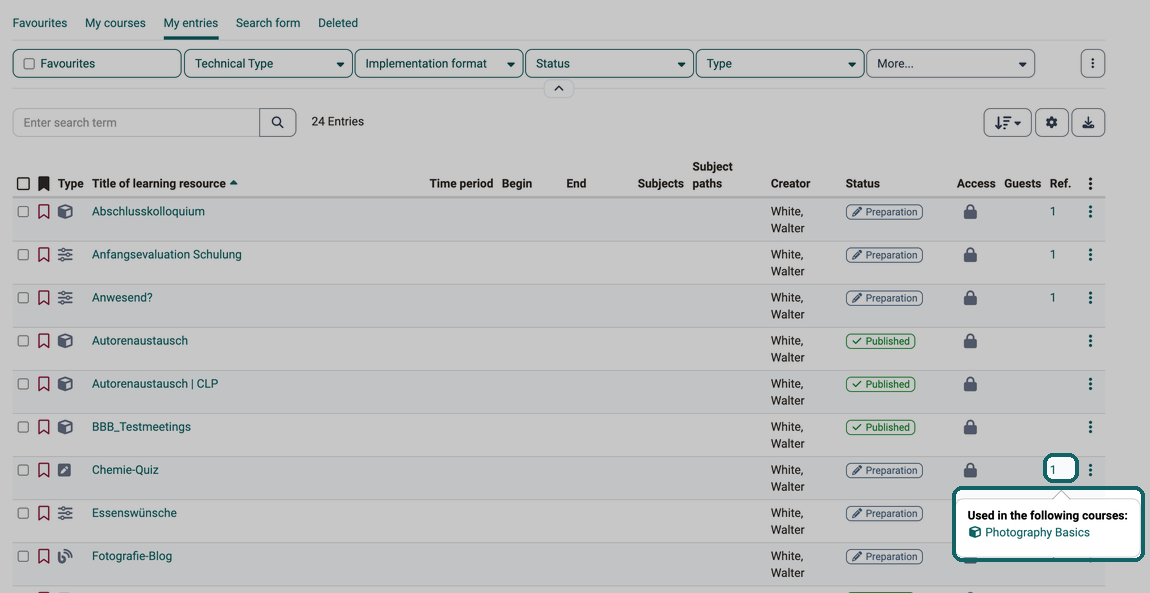The height and width of the screenshot is (593, 1150).
Task: Focus the Enter search term field
Action: (136, 122)
